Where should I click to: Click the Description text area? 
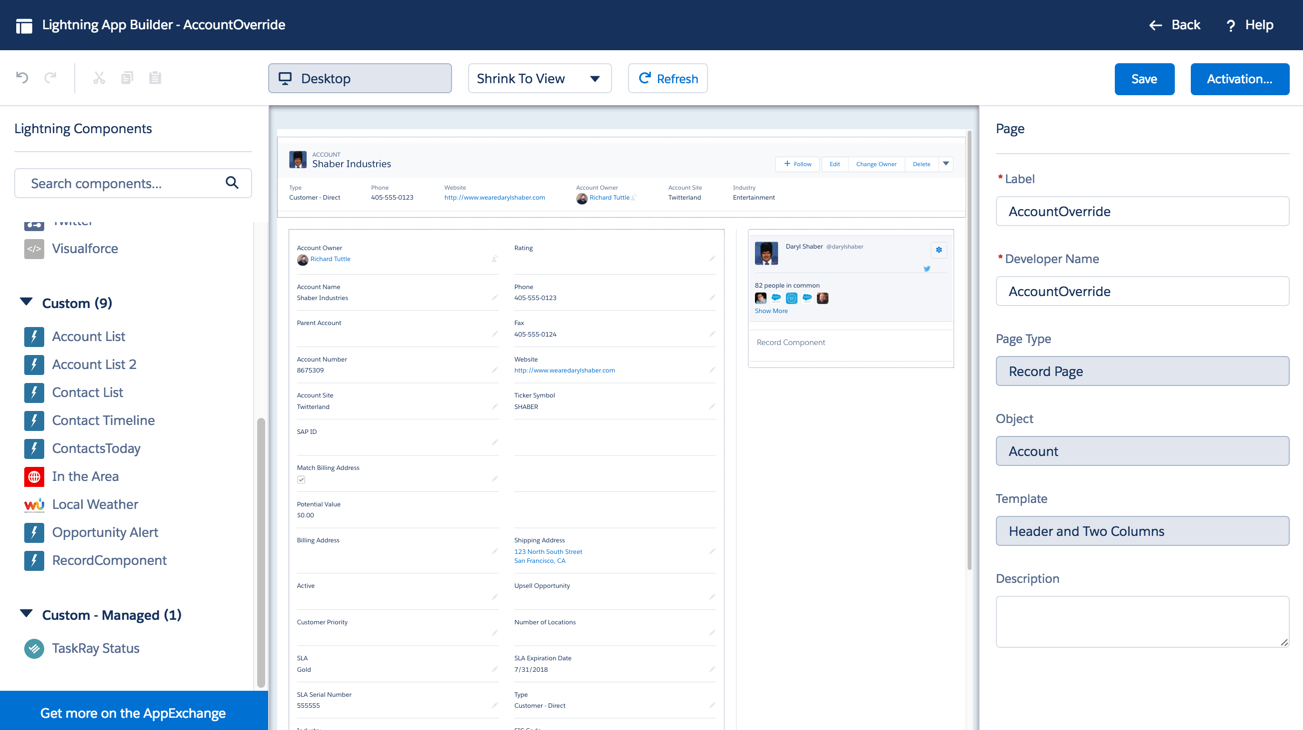point(1142,622)
